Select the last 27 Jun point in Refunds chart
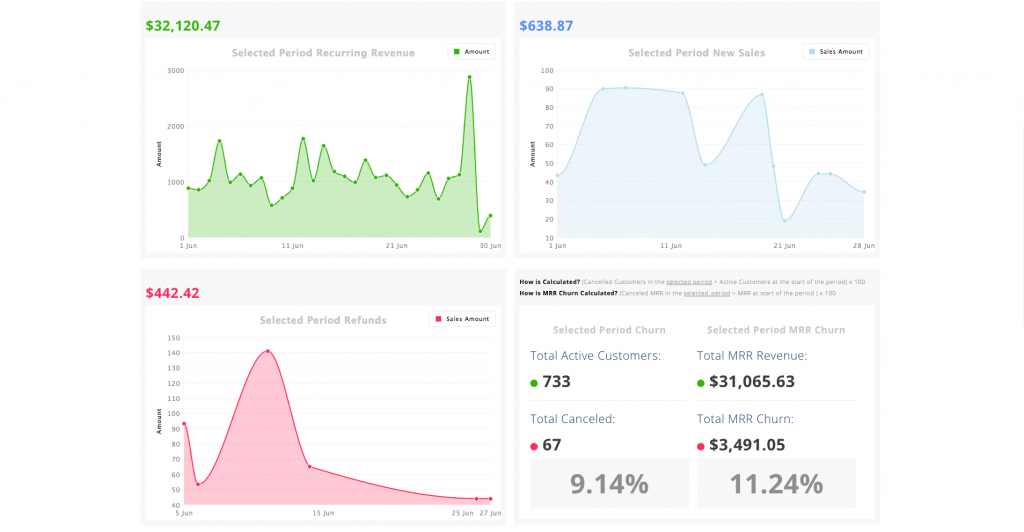Viewport: 1024px width, 532px height. (x=490, y=499)
